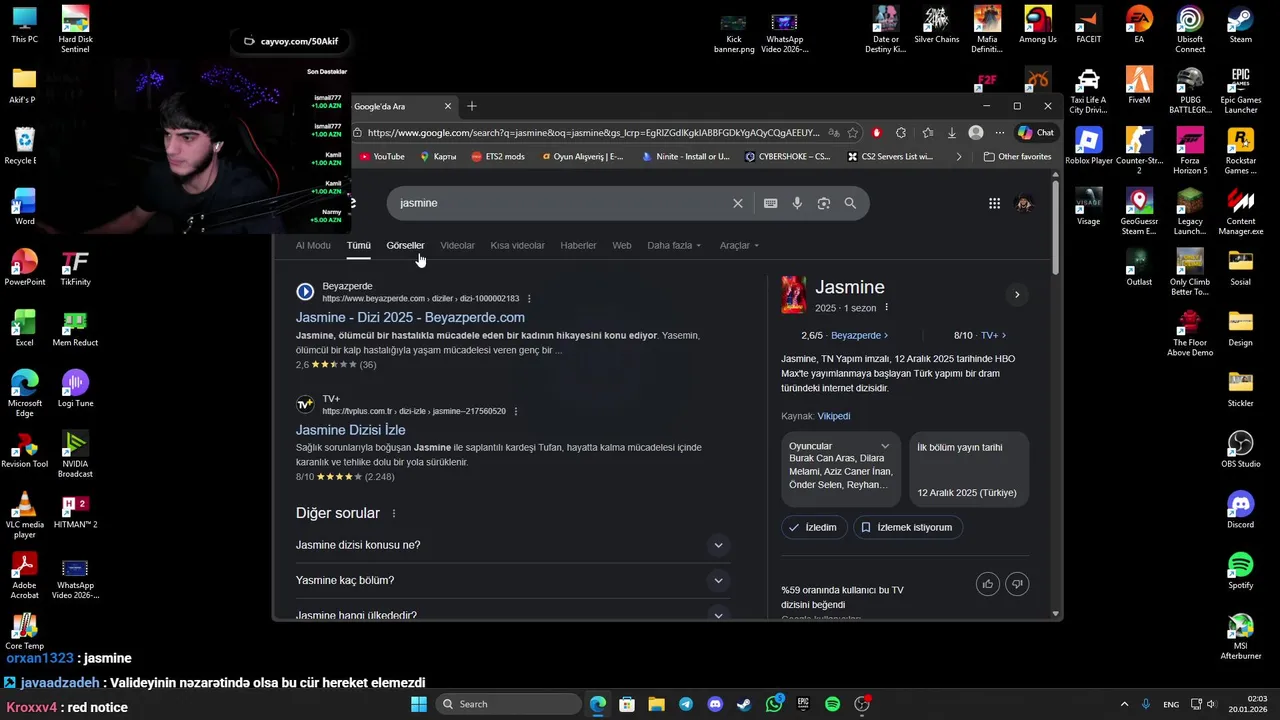The width and height of the screenshot is (1280, 720).
Task: Switch to the Kısa videolar tab
Action: pyautogui.click(x=517, y=245)
